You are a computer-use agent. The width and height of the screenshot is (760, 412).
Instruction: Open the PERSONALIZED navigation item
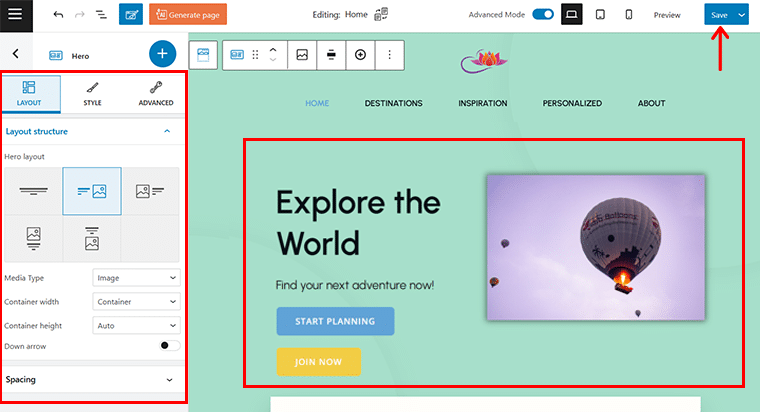coord(572,103)
